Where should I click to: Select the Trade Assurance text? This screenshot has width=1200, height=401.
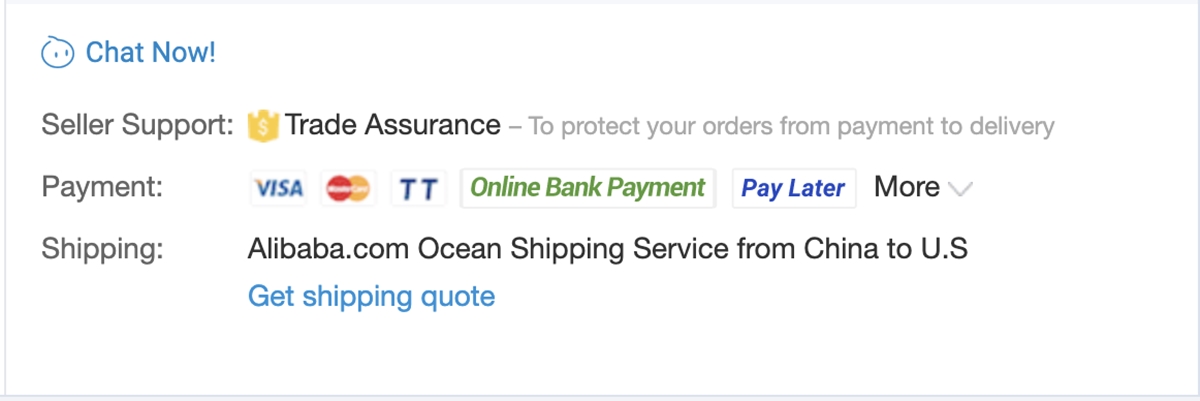pyautogui.click(x=392, y=125)
